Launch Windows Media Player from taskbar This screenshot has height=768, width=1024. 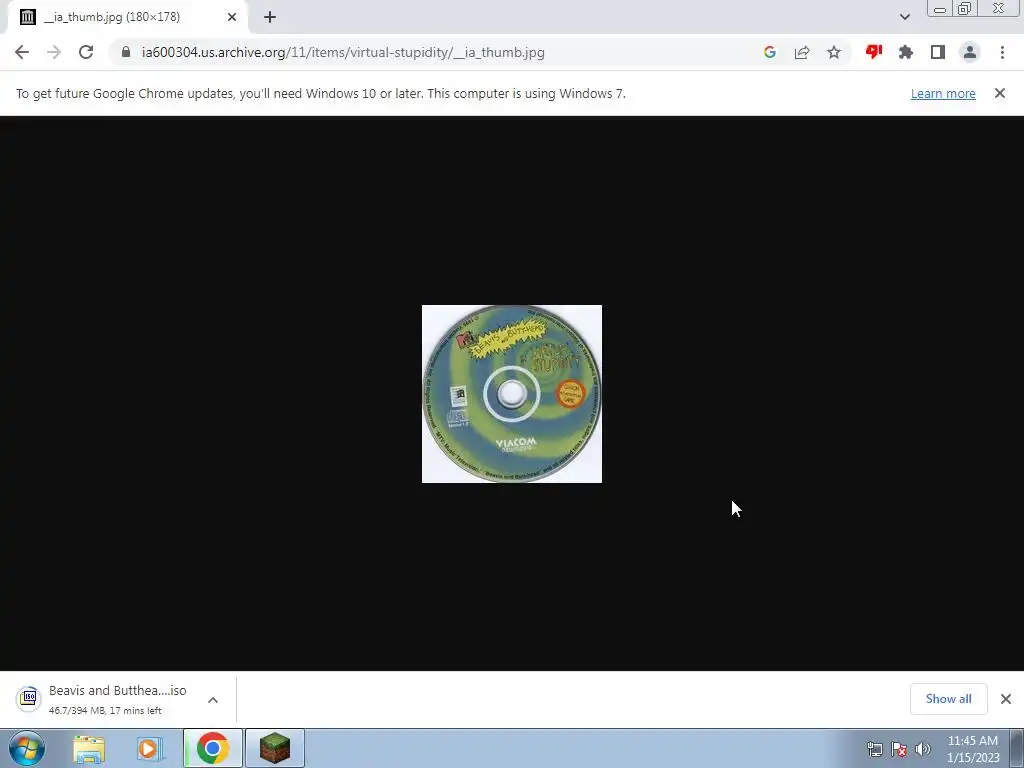tap(150, 748)
